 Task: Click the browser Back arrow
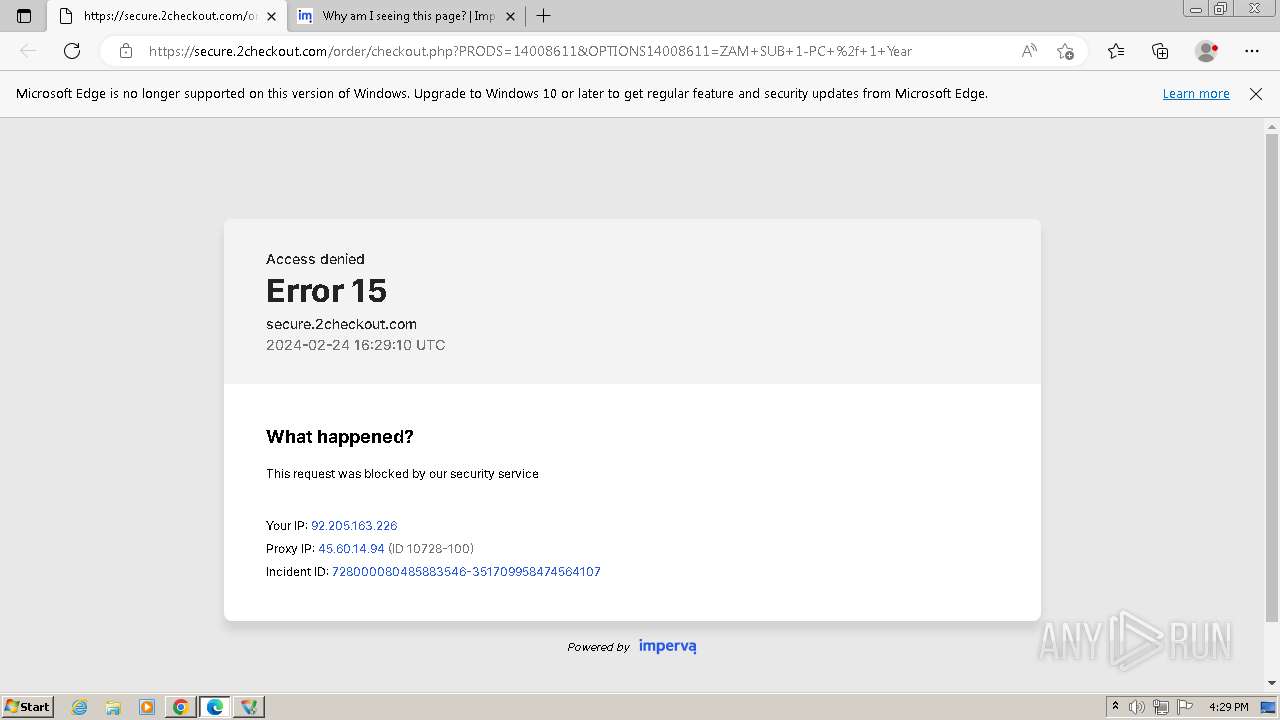click(x=28, y=51)
